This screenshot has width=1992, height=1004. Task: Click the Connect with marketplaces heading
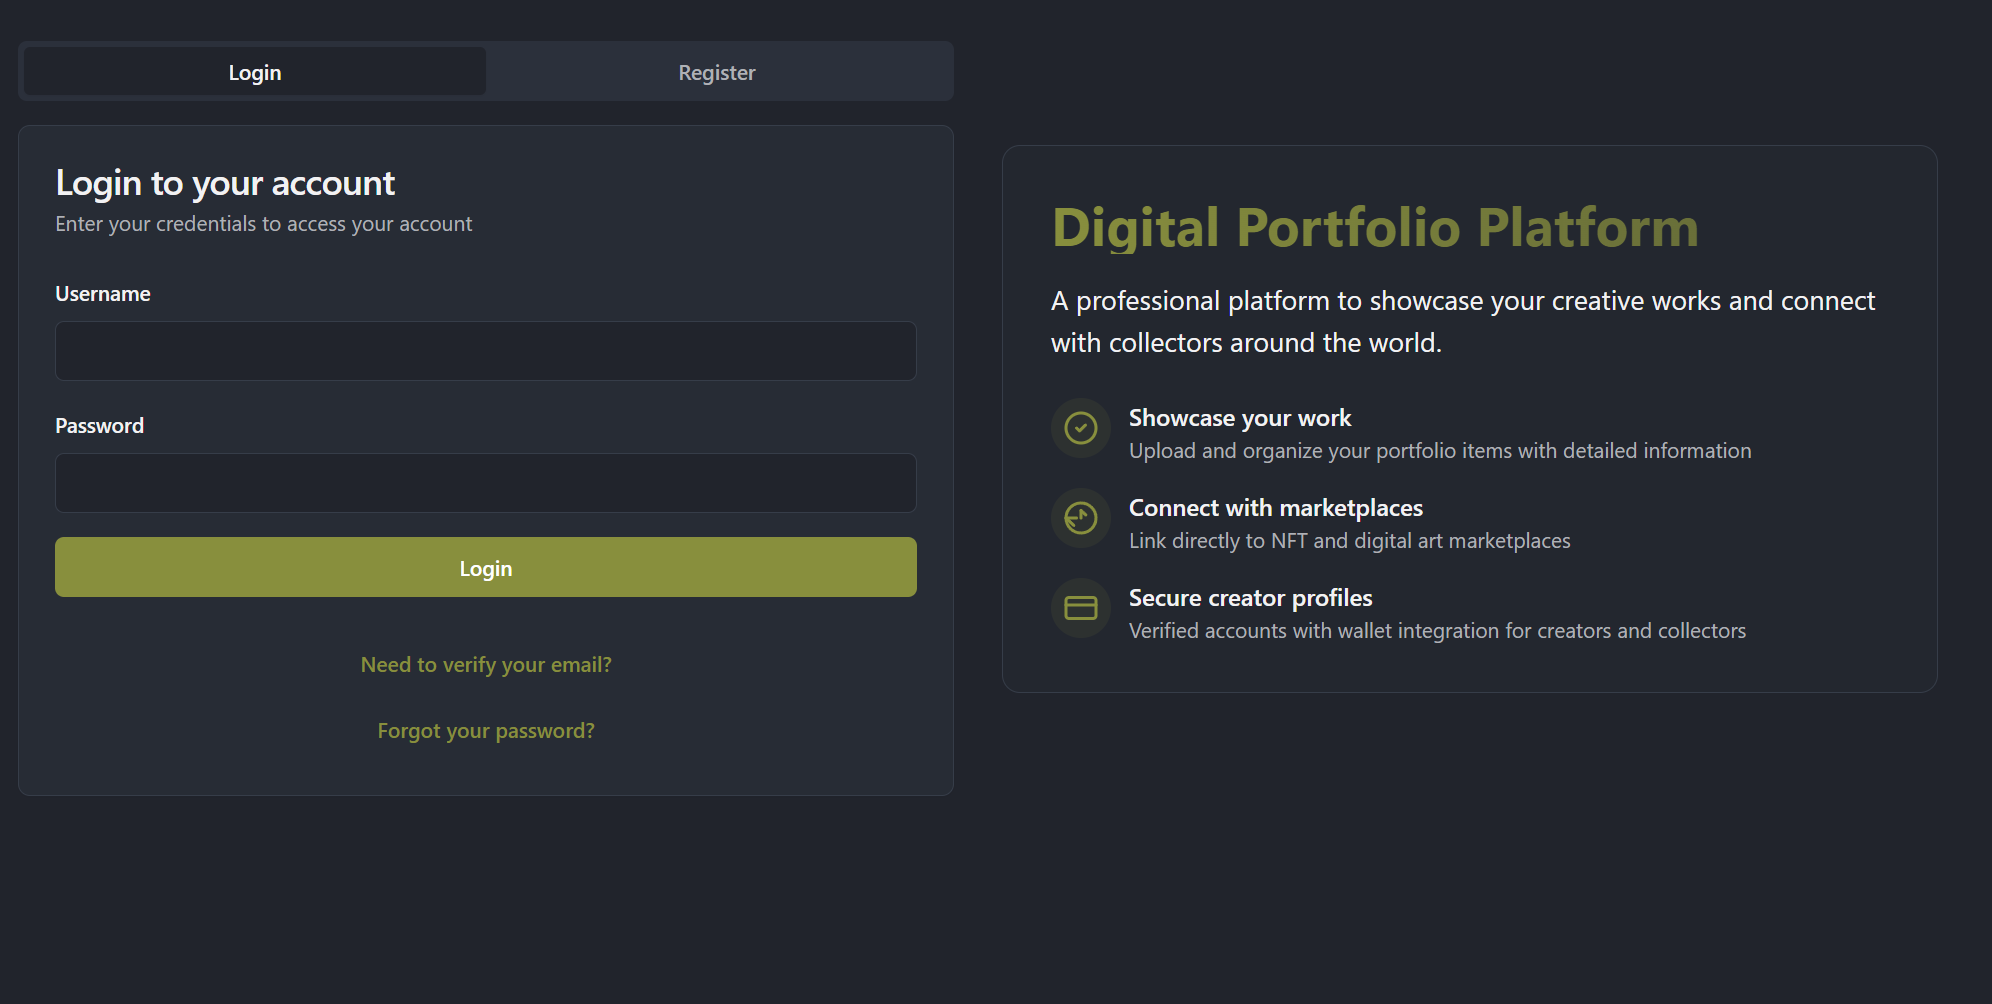[x=1276, y=508]
